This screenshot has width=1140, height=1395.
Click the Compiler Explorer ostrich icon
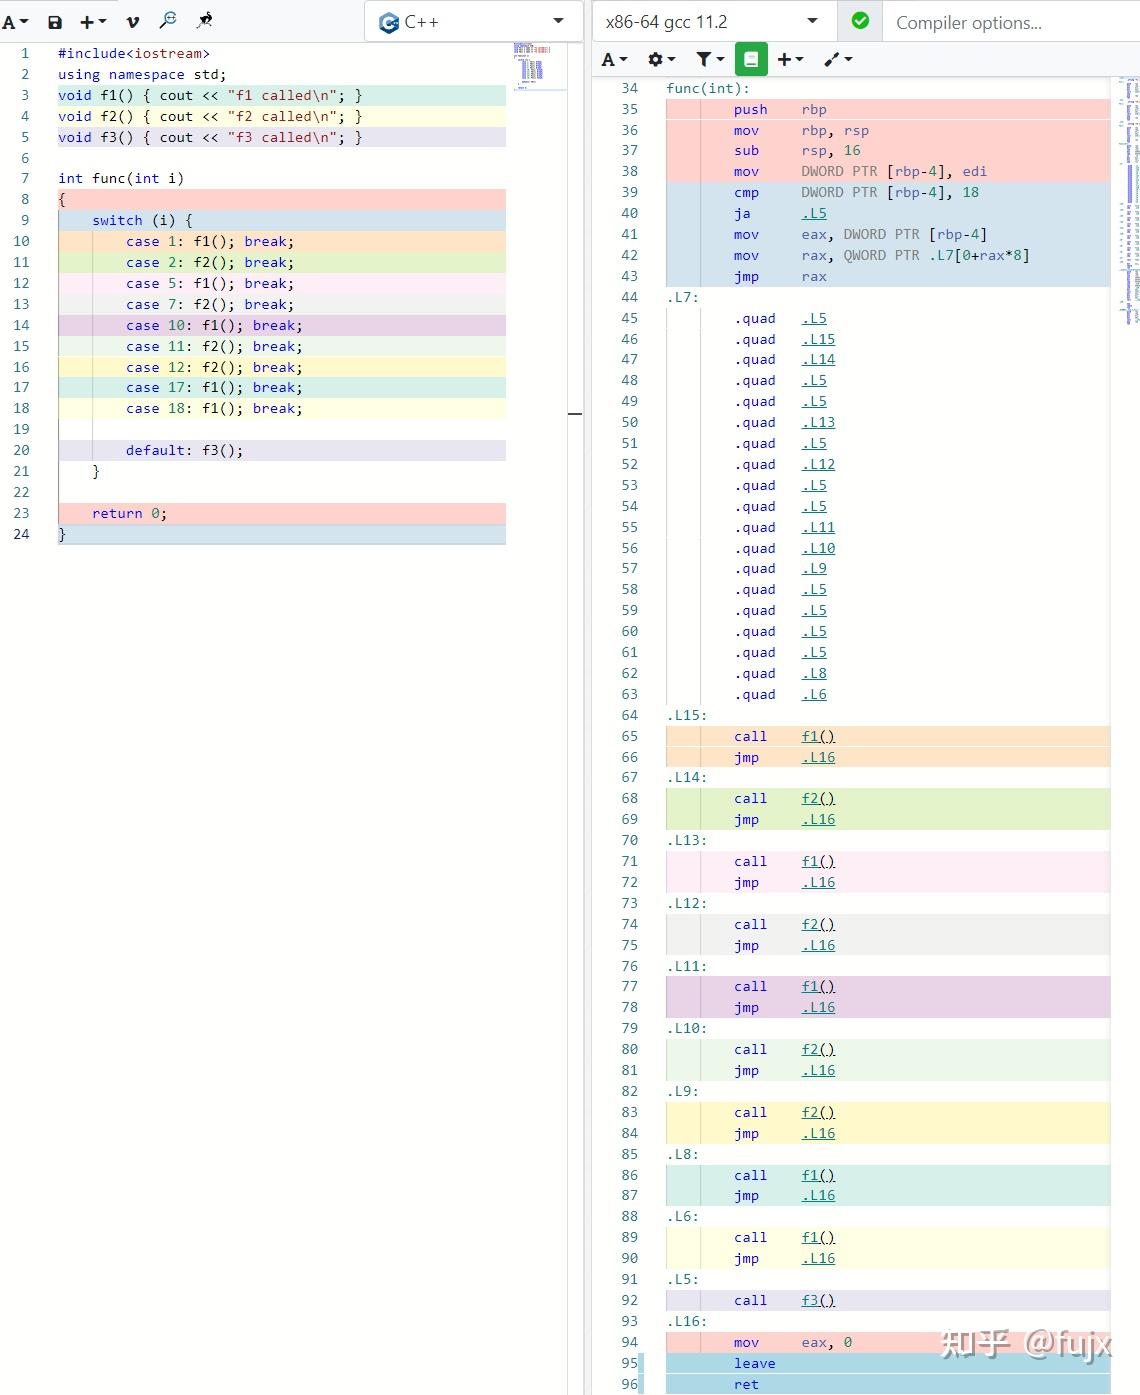tap(206, 20)
